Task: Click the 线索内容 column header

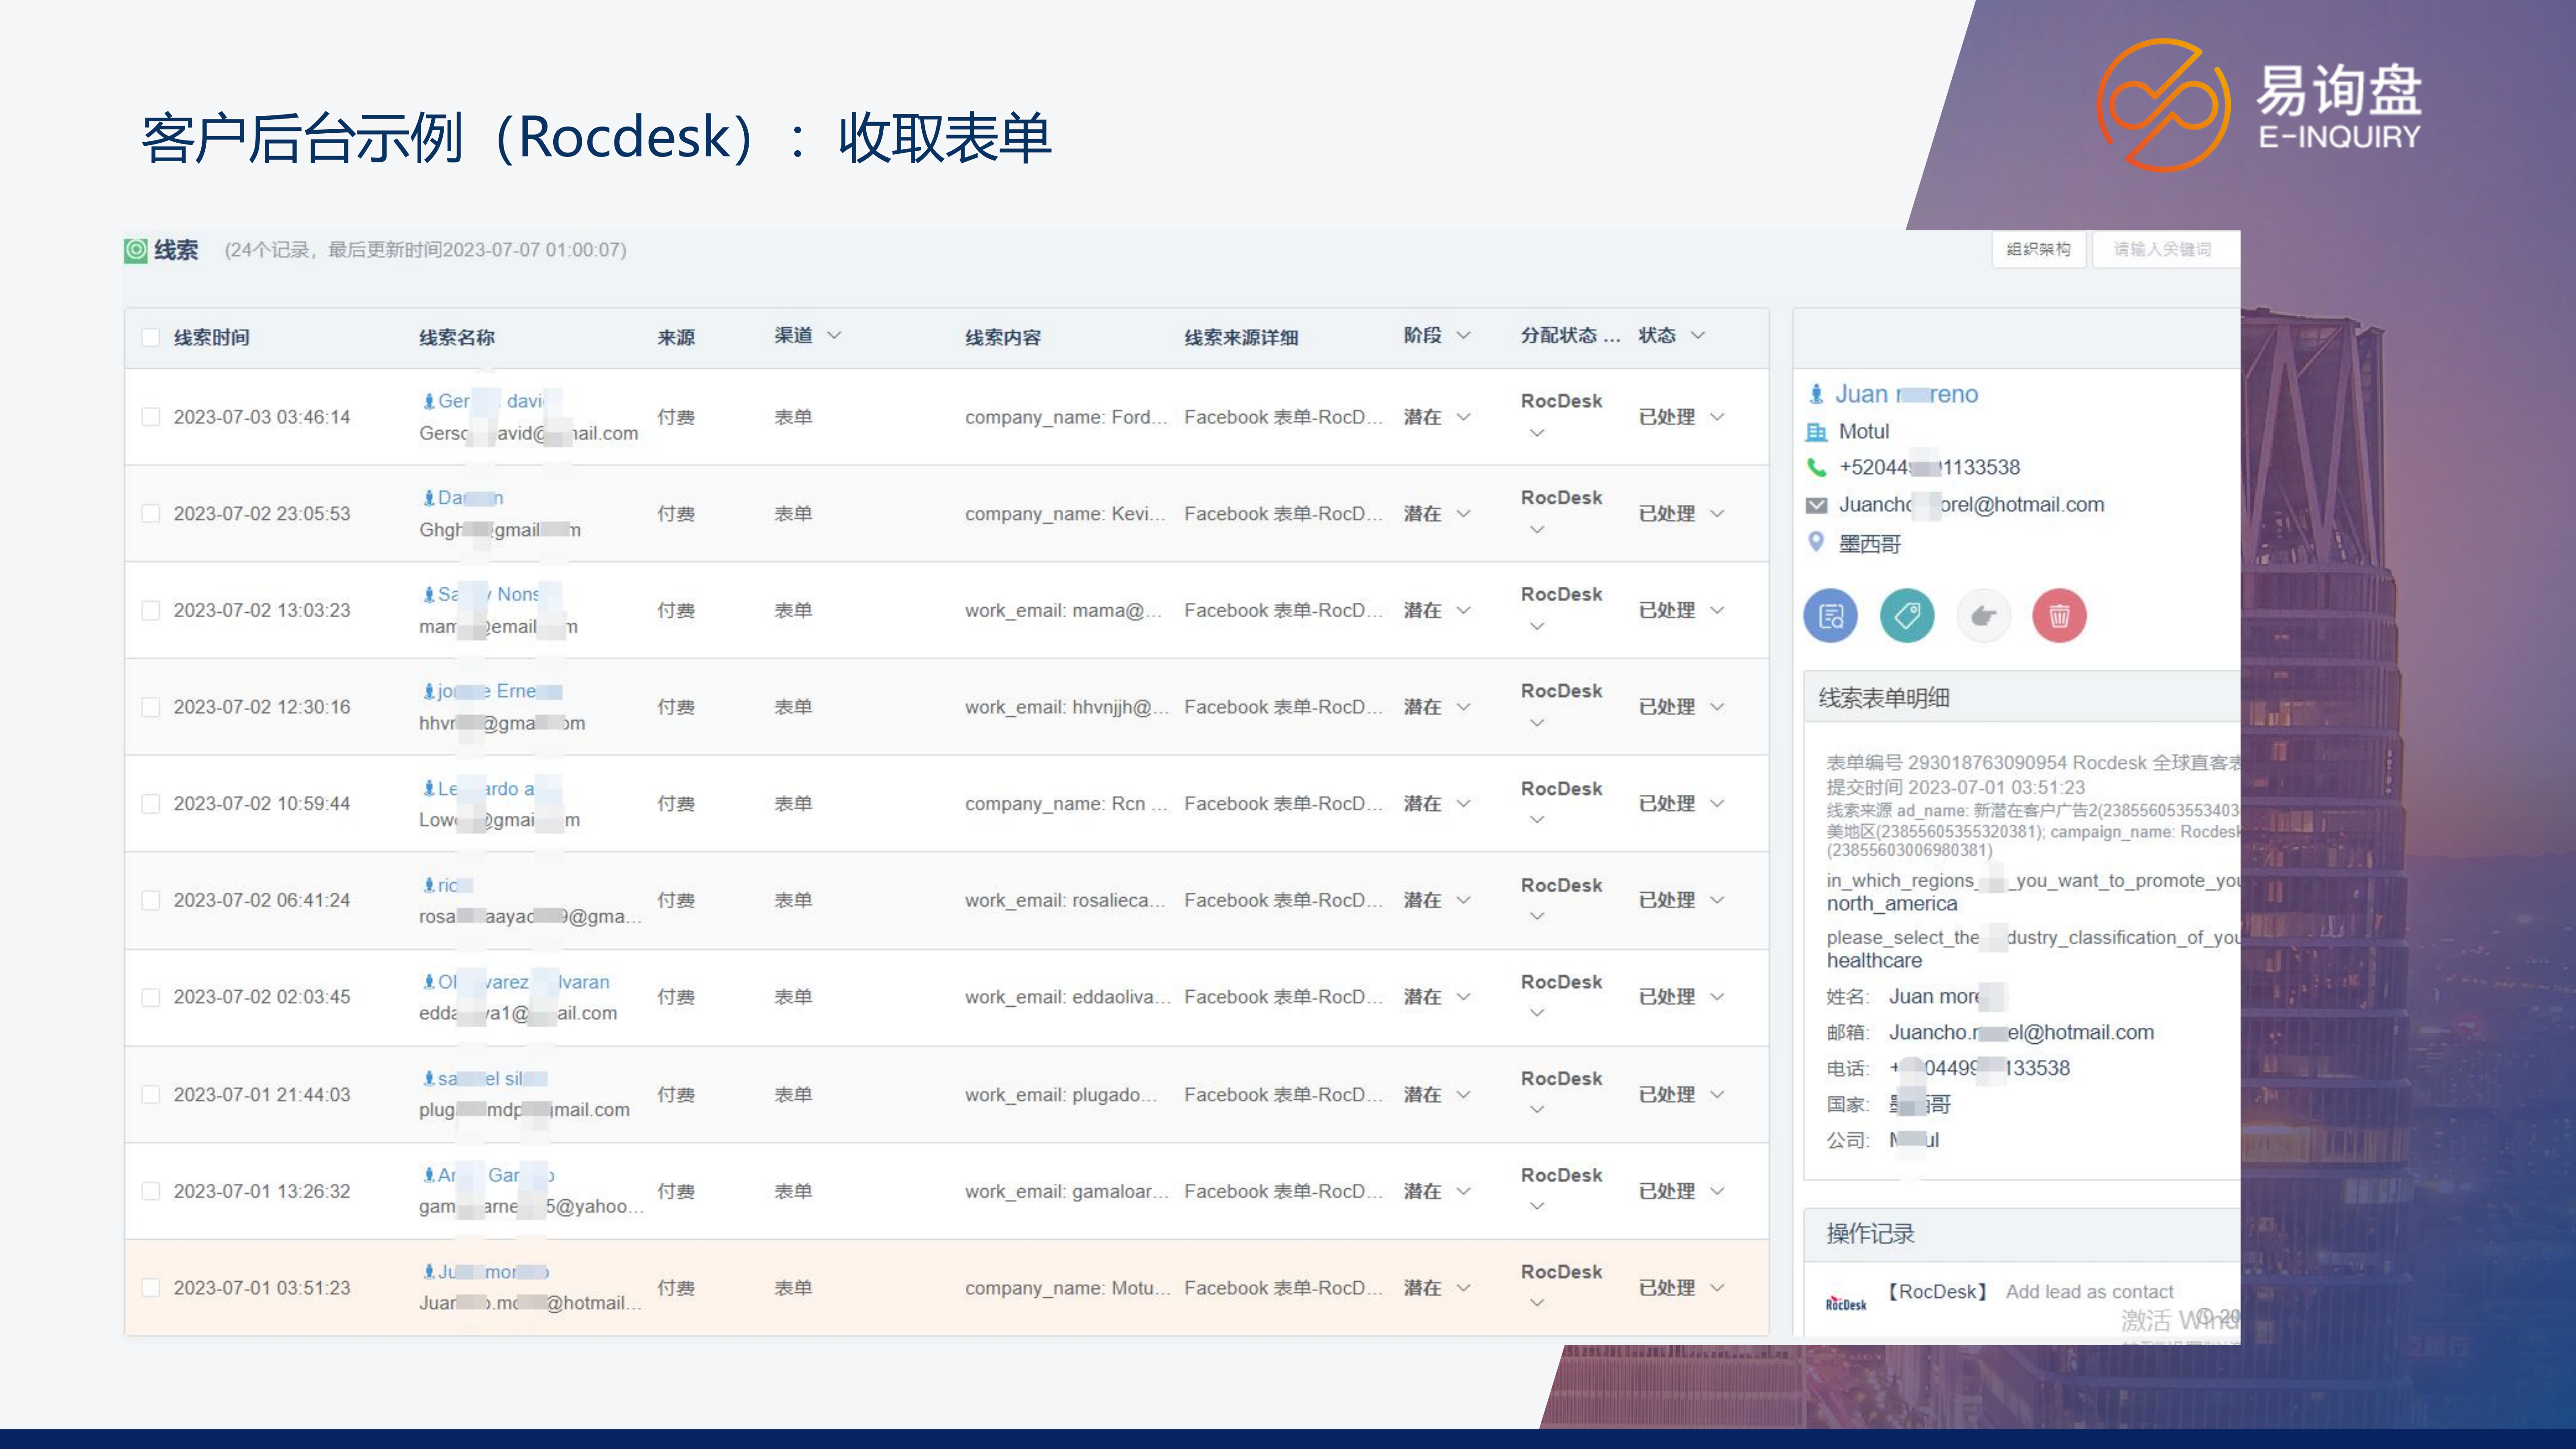Action: click(1003, 338)
